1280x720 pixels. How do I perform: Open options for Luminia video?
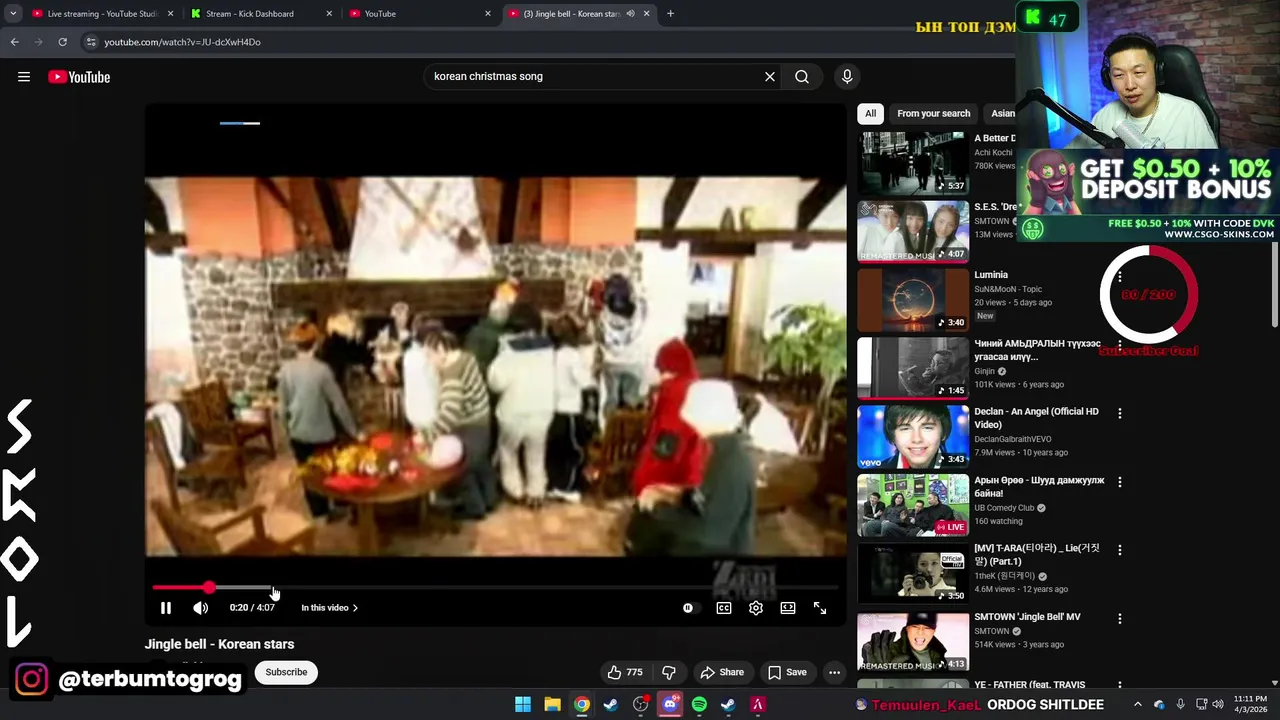click(x=1120, y=276)
